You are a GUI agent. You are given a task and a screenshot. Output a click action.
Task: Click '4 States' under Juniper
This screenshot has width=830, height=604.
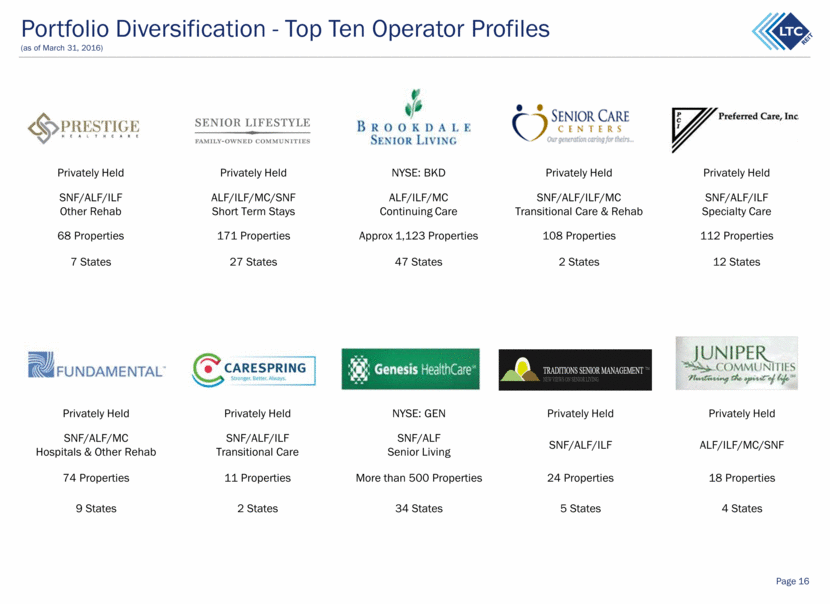click(x=742, y=508)
